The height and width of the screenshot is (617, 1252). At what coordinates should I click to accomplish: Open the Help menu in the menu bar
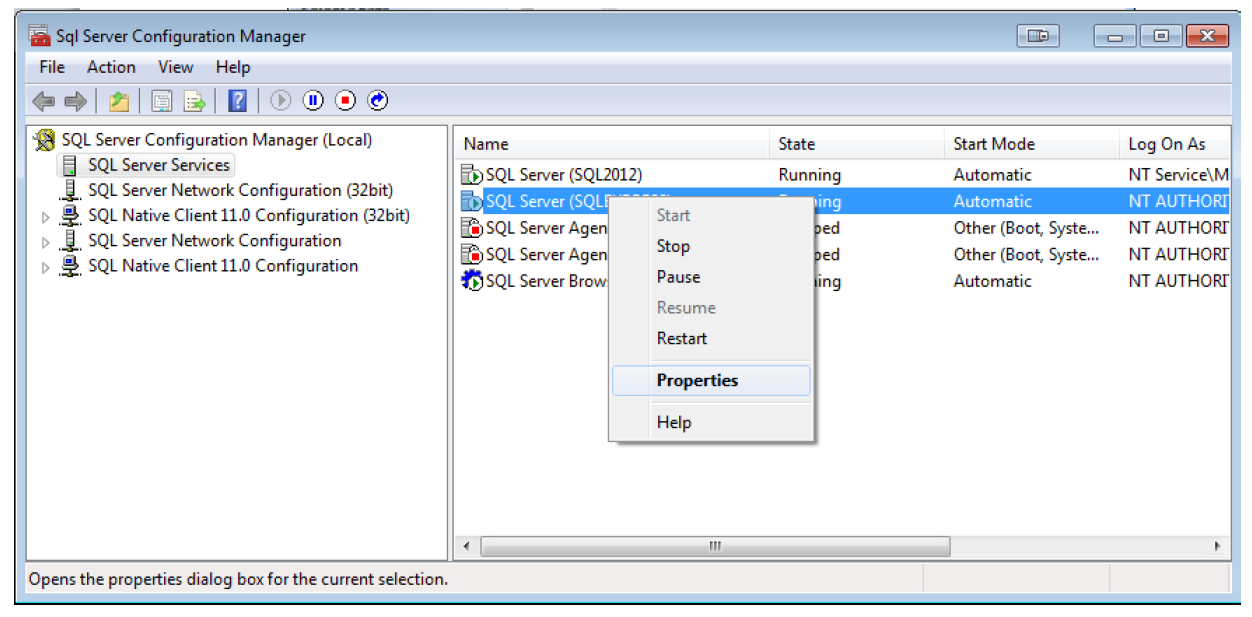point(233,67)
